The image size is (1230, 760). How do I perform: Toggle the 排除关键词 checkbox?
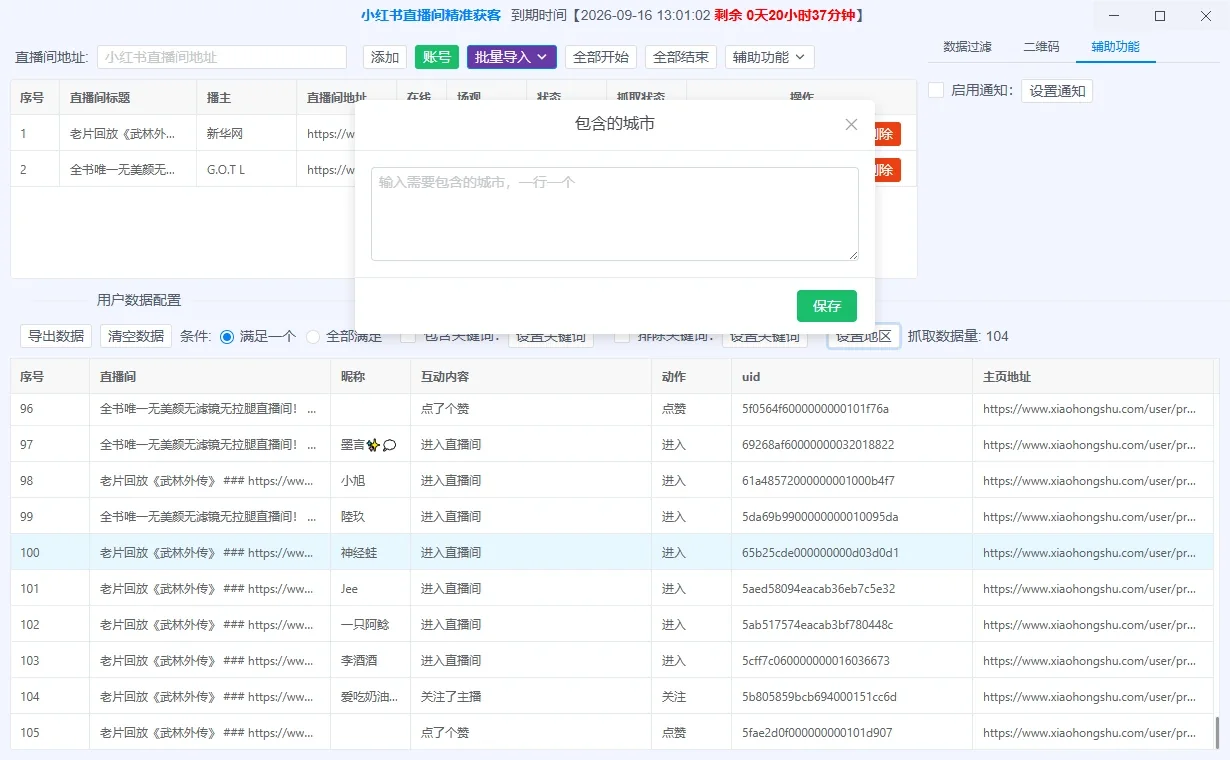point(622,336)
